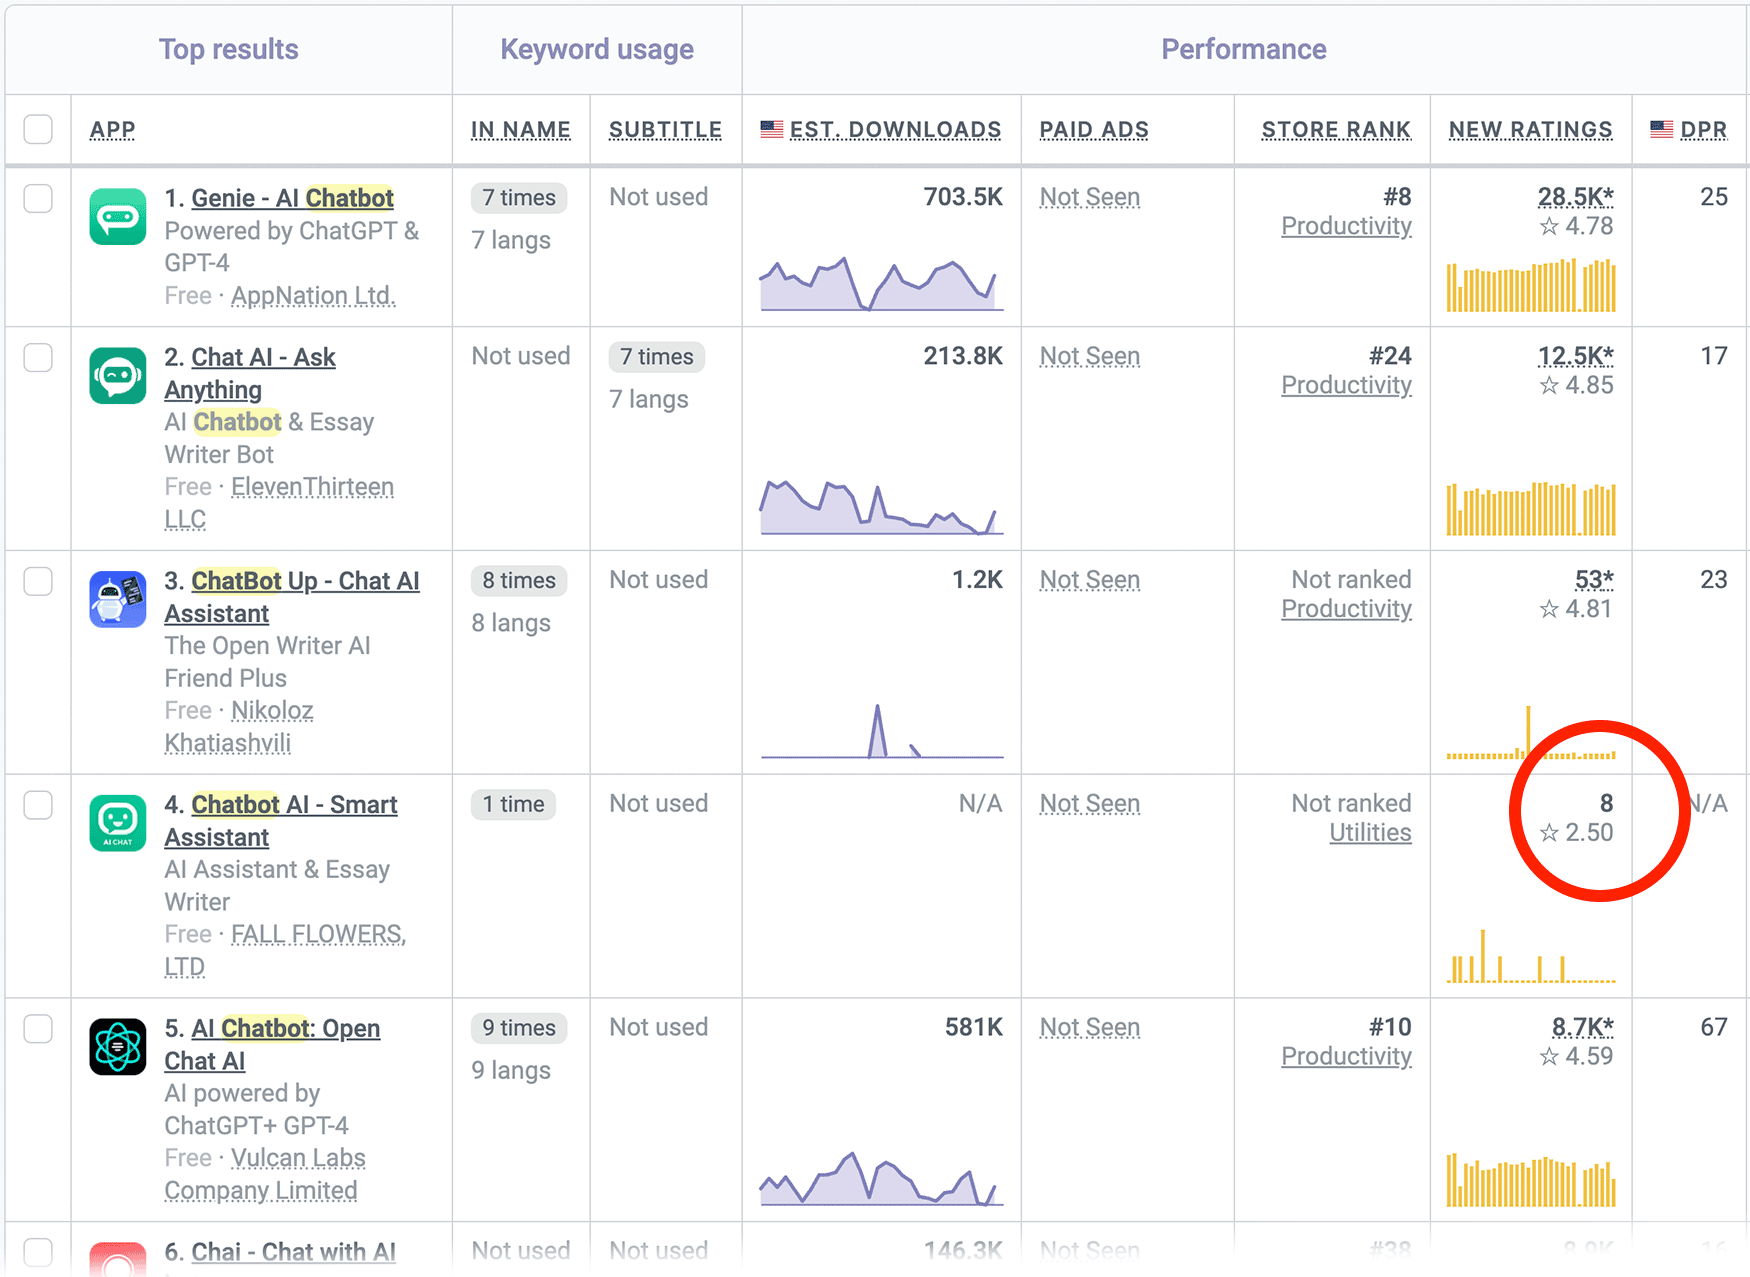Viewport: 1750px width, 1277px height.
Task: Open developer ElevenThirteen LLC link
Action: (x=279, y=503)
